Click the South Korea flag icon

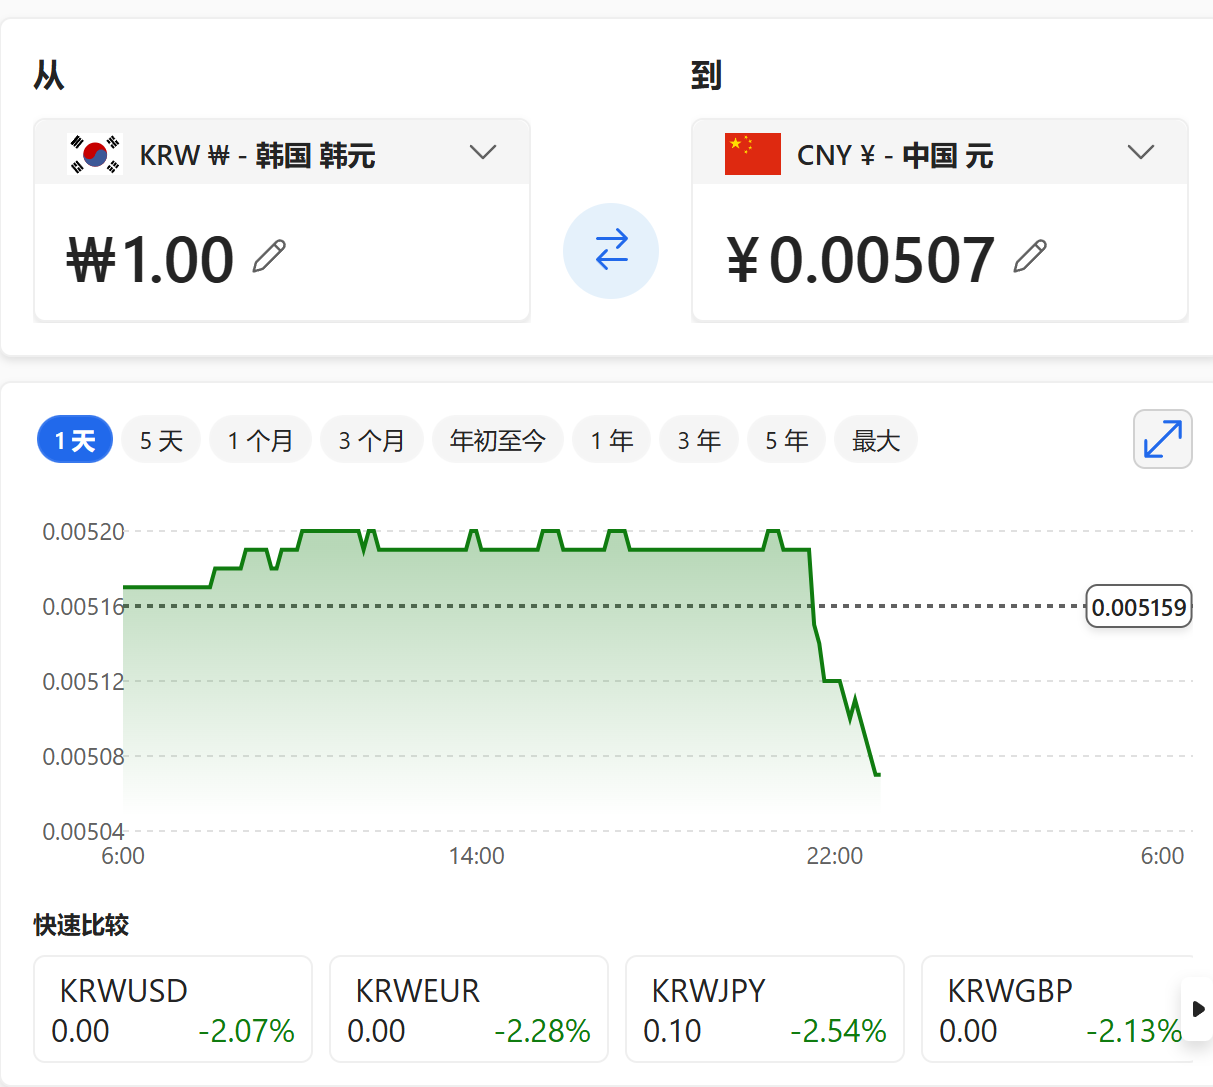[95, 154]
